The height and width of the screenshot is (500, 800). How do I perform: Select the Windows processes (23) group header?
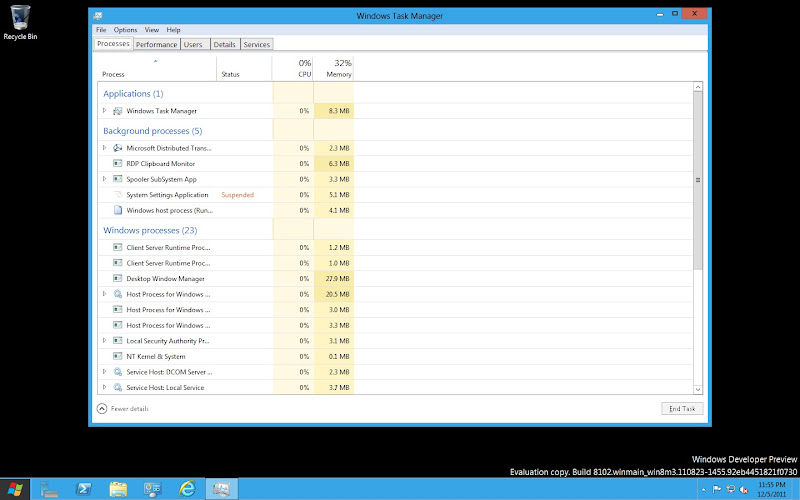click(x=150, y=230)
